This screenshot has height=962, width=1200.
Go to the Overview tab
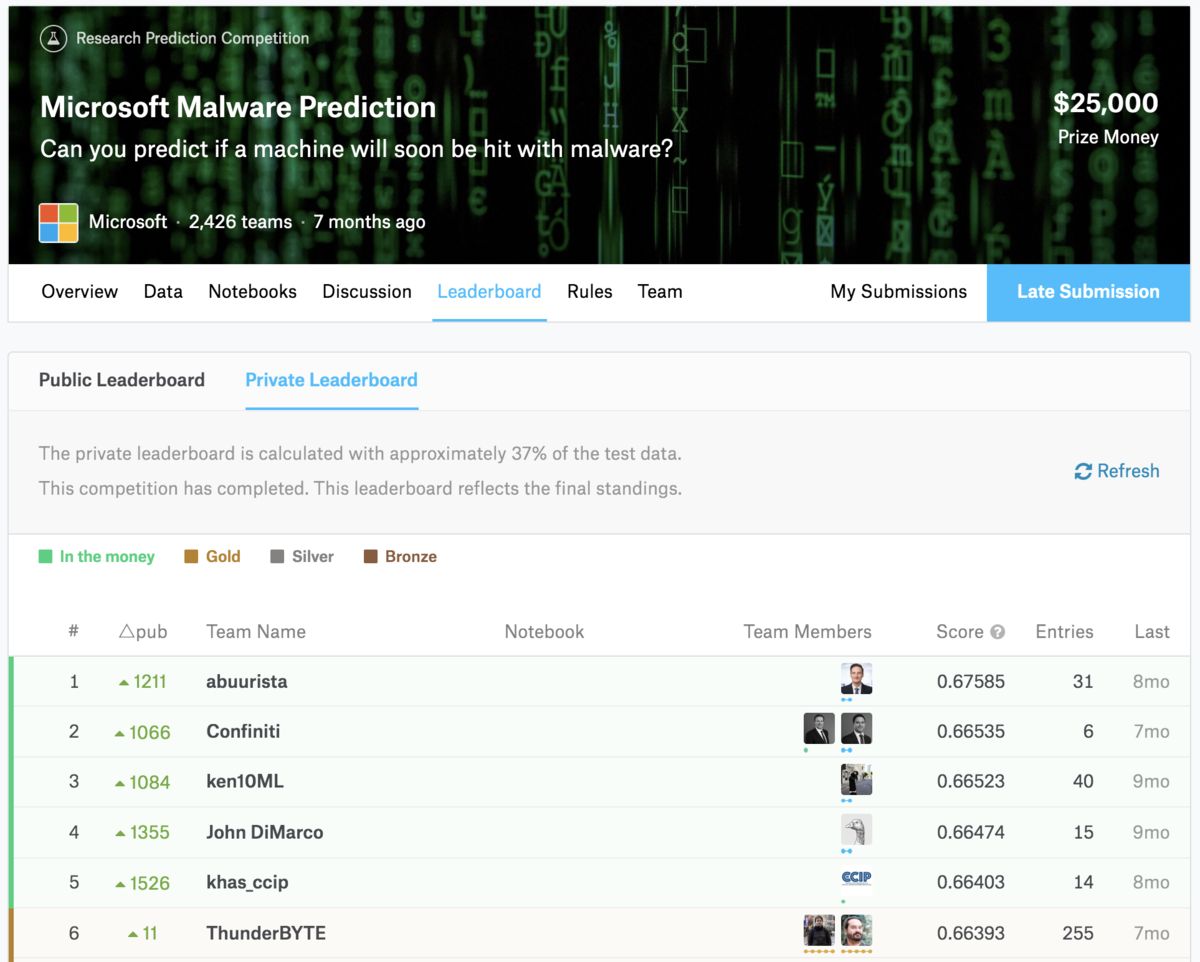[80, 292]
